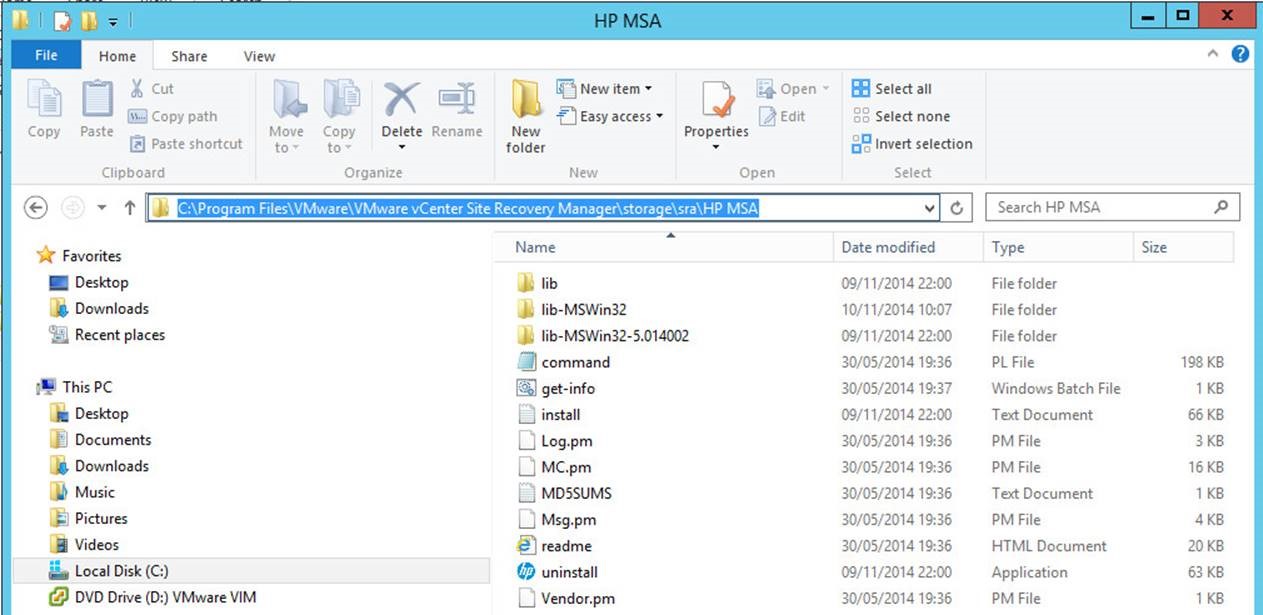1263x615 pixels.
Task: Create a New folder via ribbon icon
Action: [526, 101]
